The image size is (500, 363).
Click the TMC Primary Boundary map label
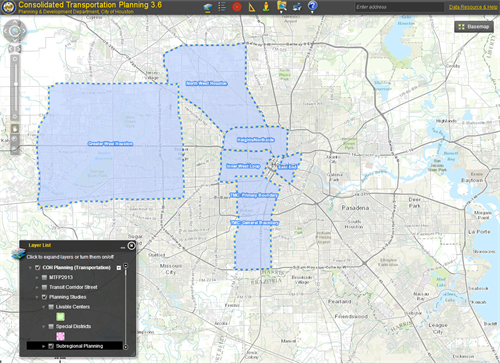tap(254, 195)
